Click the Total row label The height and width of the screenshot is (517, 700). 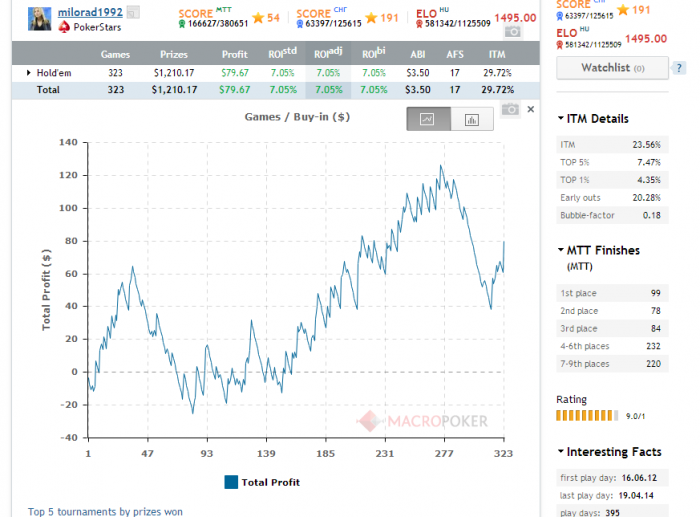(x=48, y=90)
